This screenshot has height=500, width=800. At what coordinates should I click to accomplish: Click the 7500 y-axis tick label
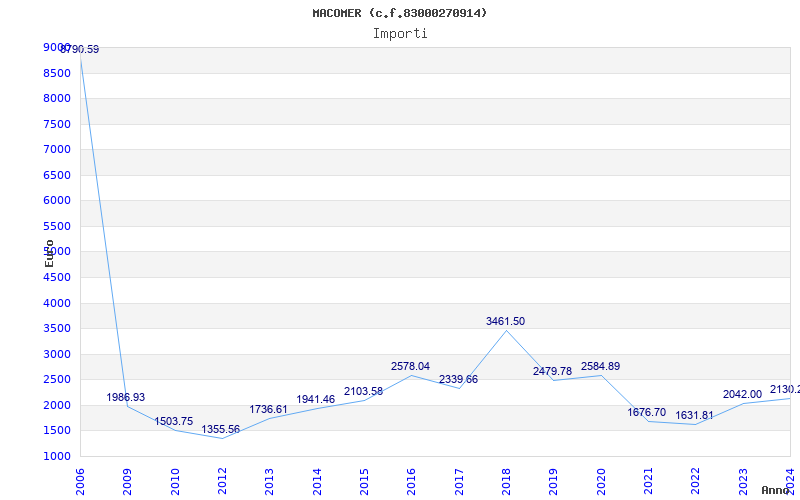pos(57,124)
